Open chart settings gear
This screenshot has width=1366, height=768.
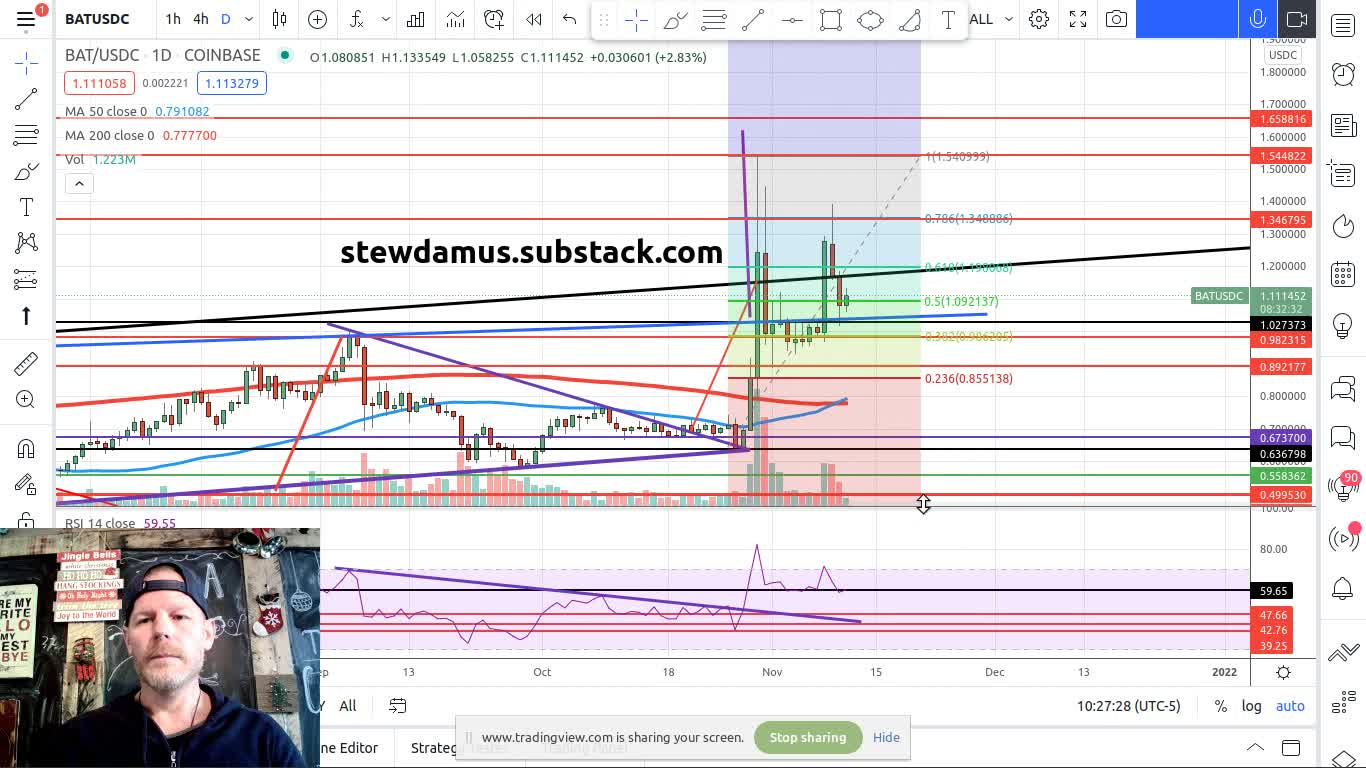[x=1039, y=19]
